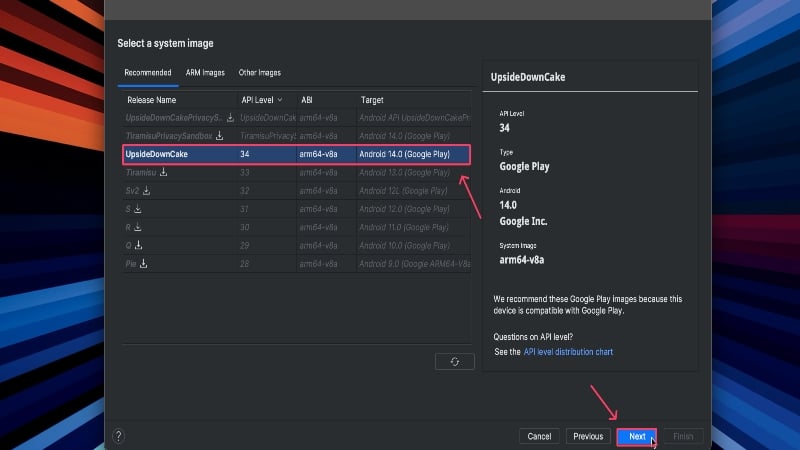Download the TiramisuPrivacySandbox system image
The width and height of the screenshot is (800, 450).
(219, 136)
